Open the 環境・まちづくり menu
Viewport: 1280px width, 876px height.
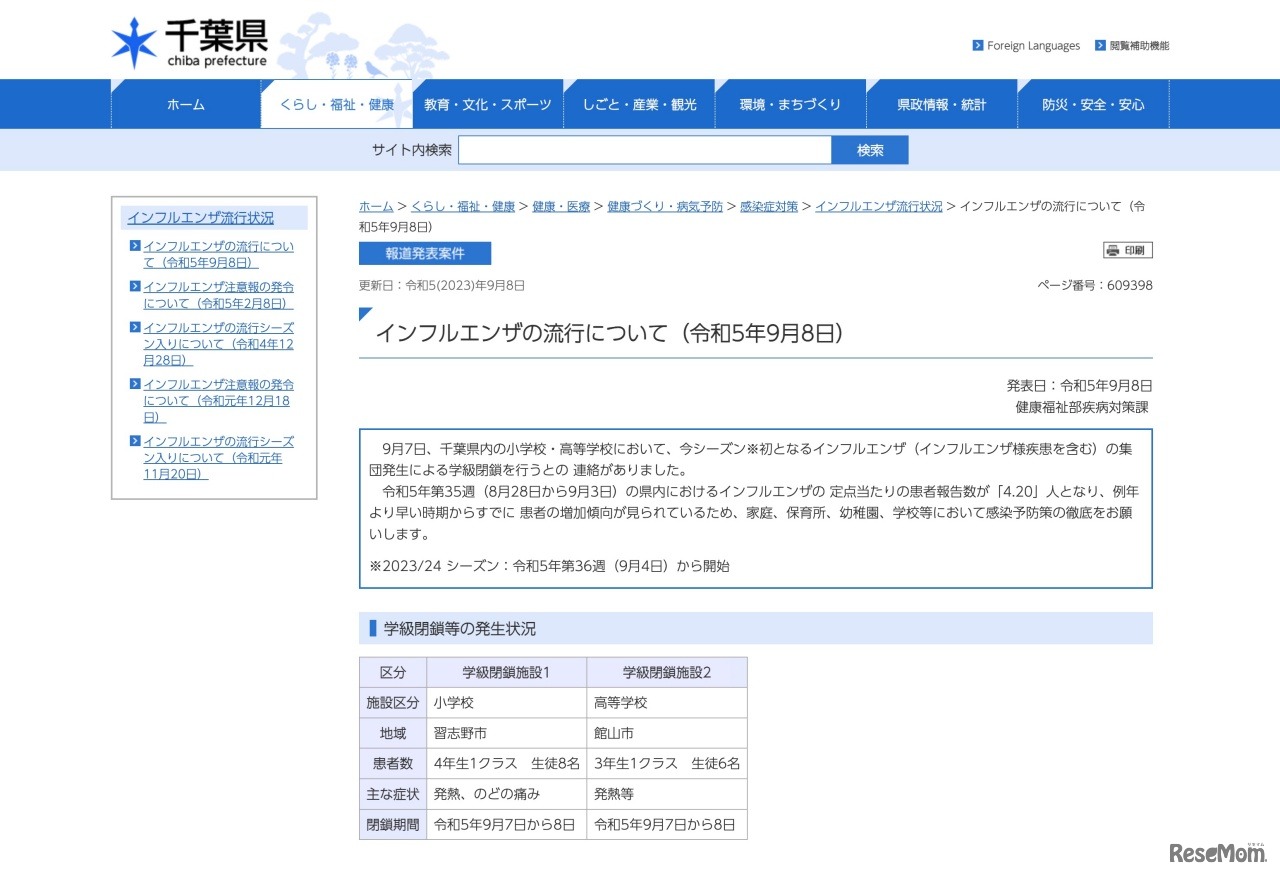pyautogui.click(x=790, y=103)
